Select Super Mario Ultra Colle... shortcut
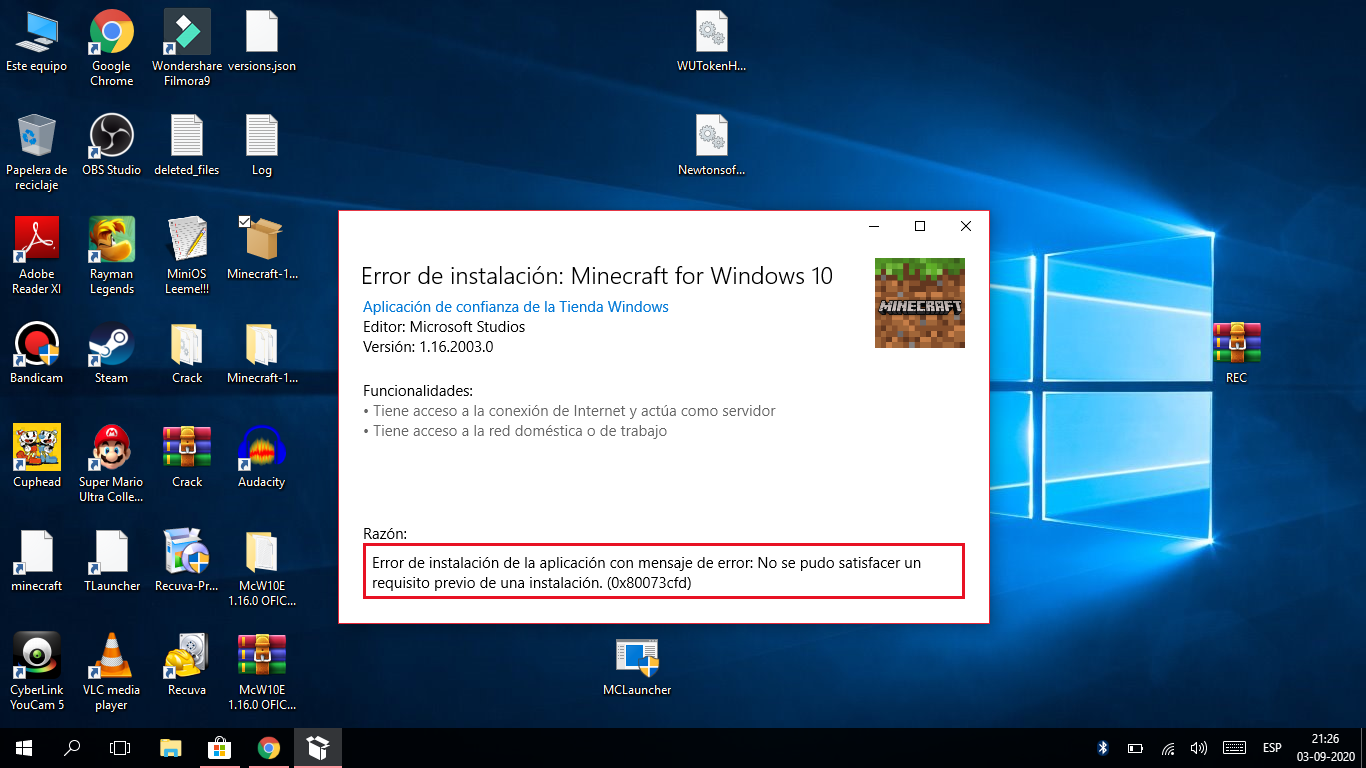Screen dimensions: 1366x768 point(111,464)
